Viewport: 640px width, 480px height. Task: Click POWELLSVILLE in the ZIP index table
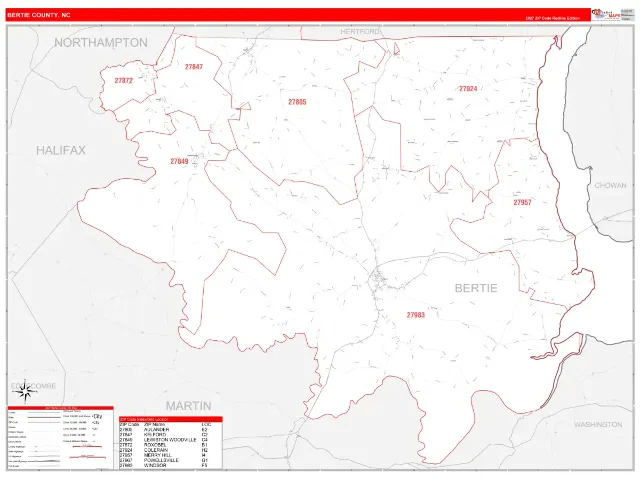[x=161, y=460]
